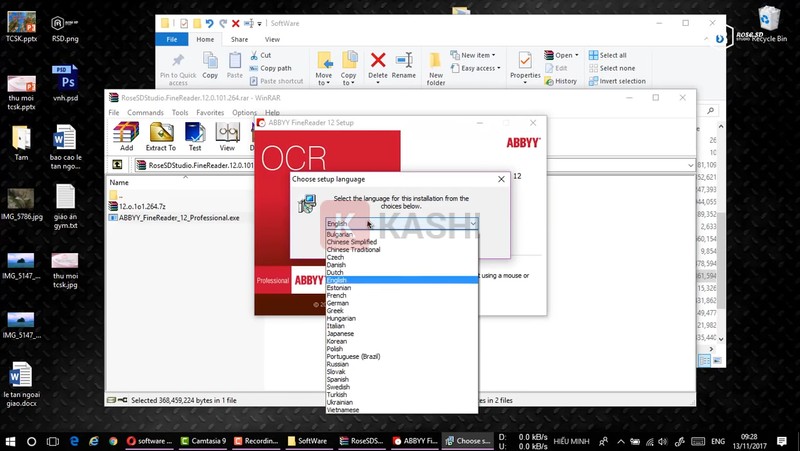Collapse the setup language dropdown arrow
This screenshot has width=800, height=451.
click(x=472, y=224)
